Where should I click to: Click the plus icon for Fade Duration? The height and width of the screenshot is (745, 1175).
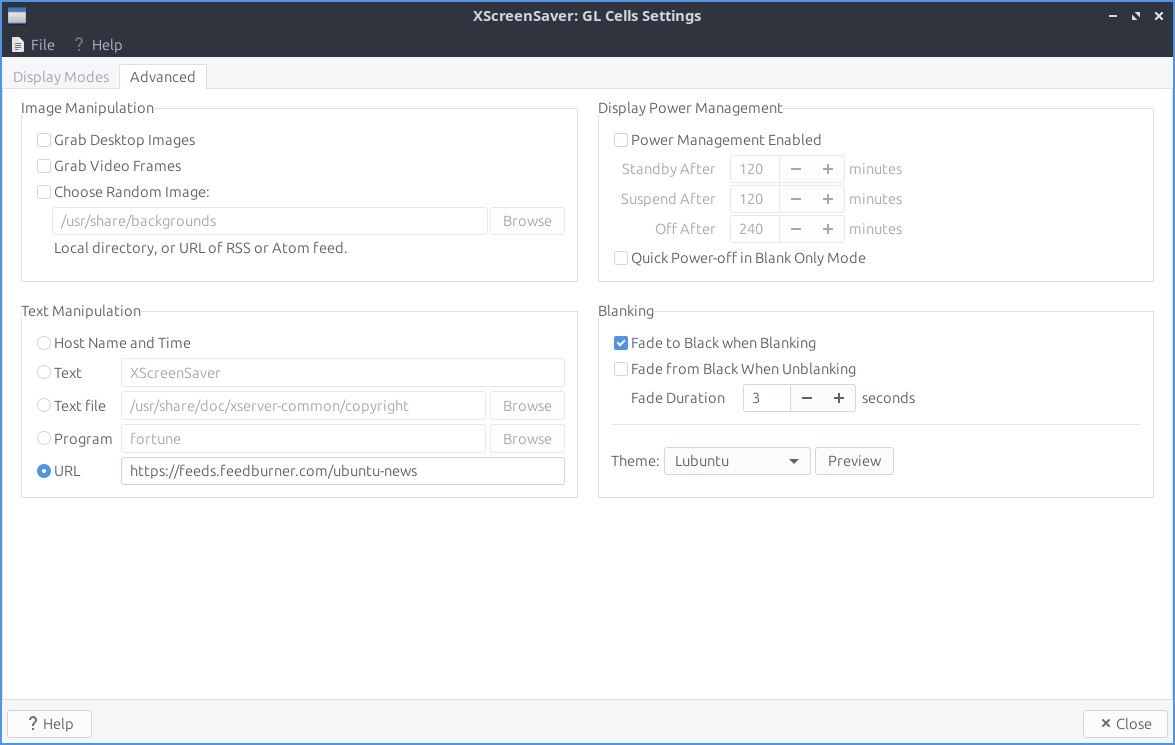click(x=839, y=398)
